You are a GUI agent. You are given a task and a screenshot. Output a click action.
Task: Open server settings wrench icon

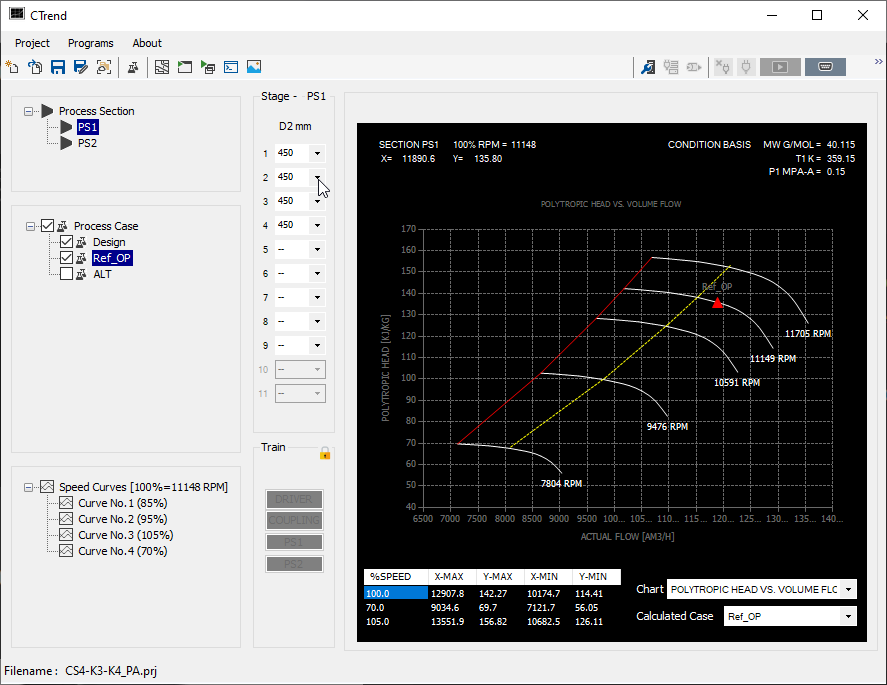tap(648, 67)
